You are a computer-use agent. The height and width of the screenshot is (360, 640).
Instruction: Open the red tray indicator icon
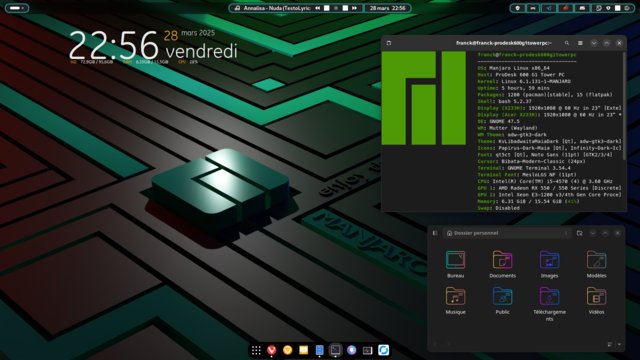click(x=565, y=8)
